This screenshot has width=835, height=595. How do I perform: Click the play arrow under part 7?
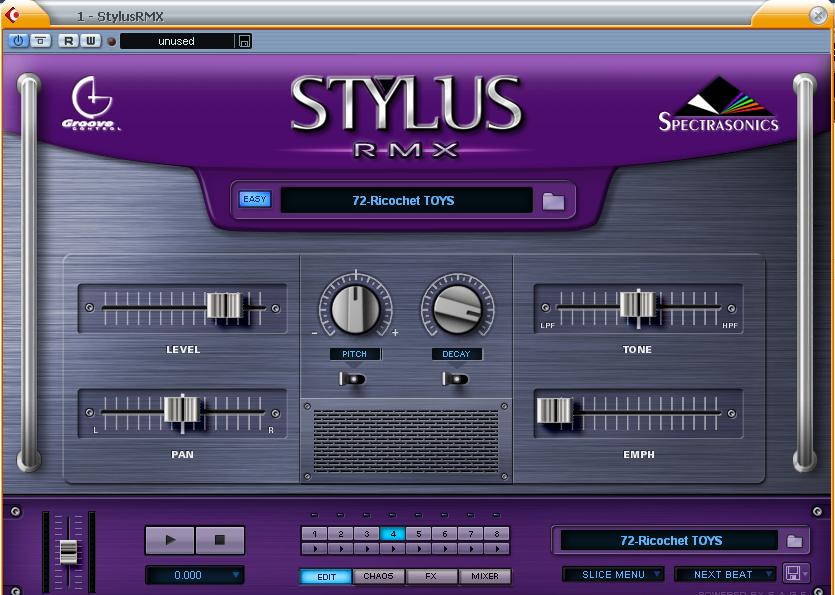[471, 548]
